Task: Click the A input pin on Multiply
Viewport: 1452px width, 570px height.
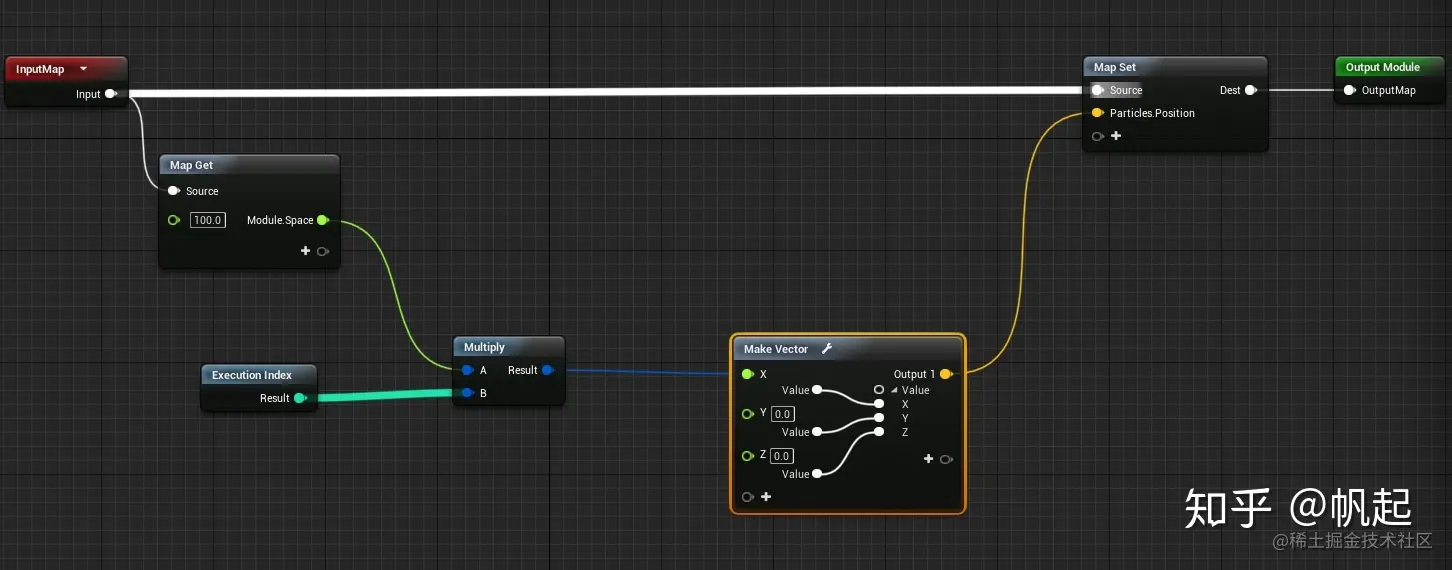Action: tap(467, 370)
